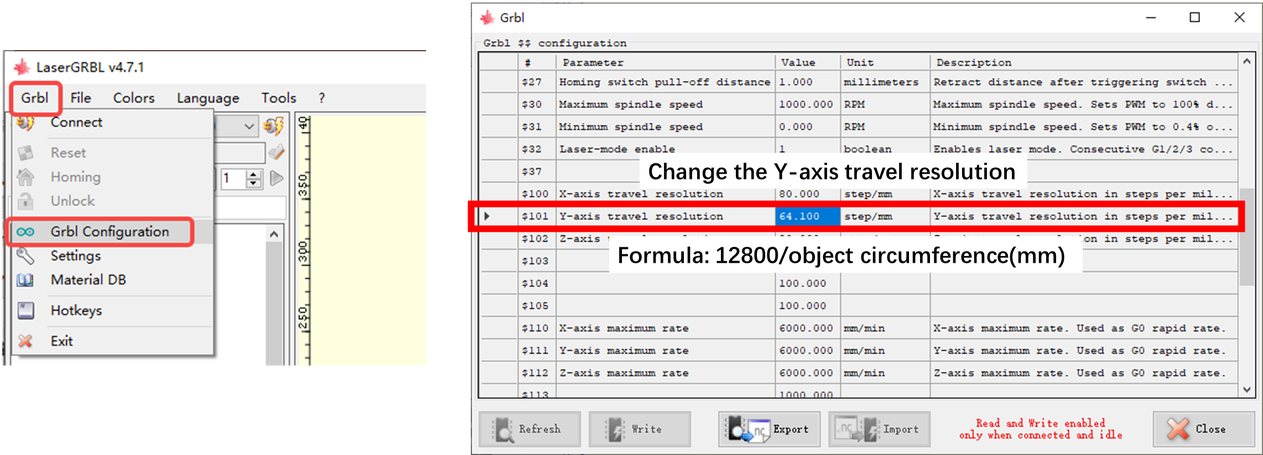Open the Colors menu
This screenshot has height=455, width=1263.
(x=133, y=98)
